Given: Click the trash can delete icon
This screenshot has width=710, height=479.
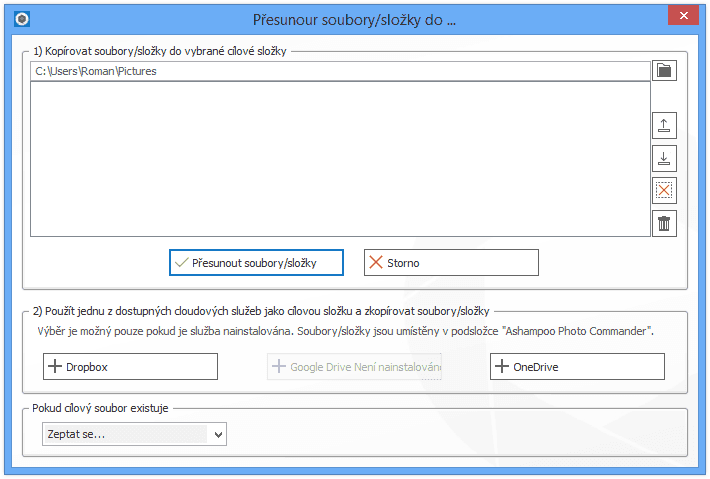Looking at the screenshot, I should [664, 224].
